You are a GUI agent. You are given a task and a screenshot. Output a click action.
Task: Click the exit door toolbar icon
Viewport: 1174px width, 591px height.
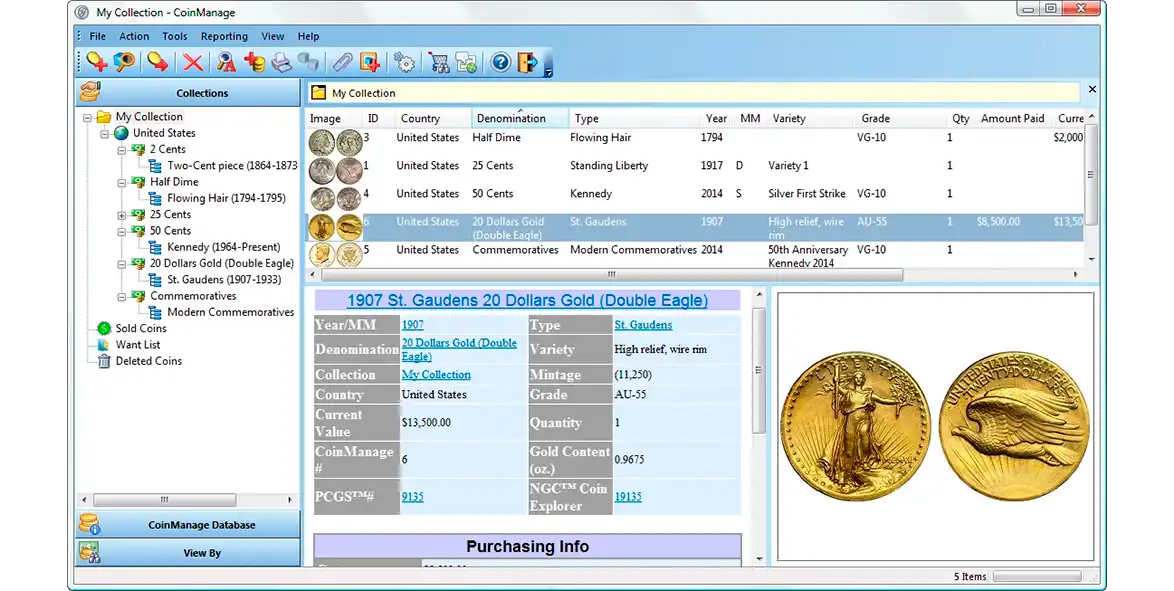coord(527,63)
